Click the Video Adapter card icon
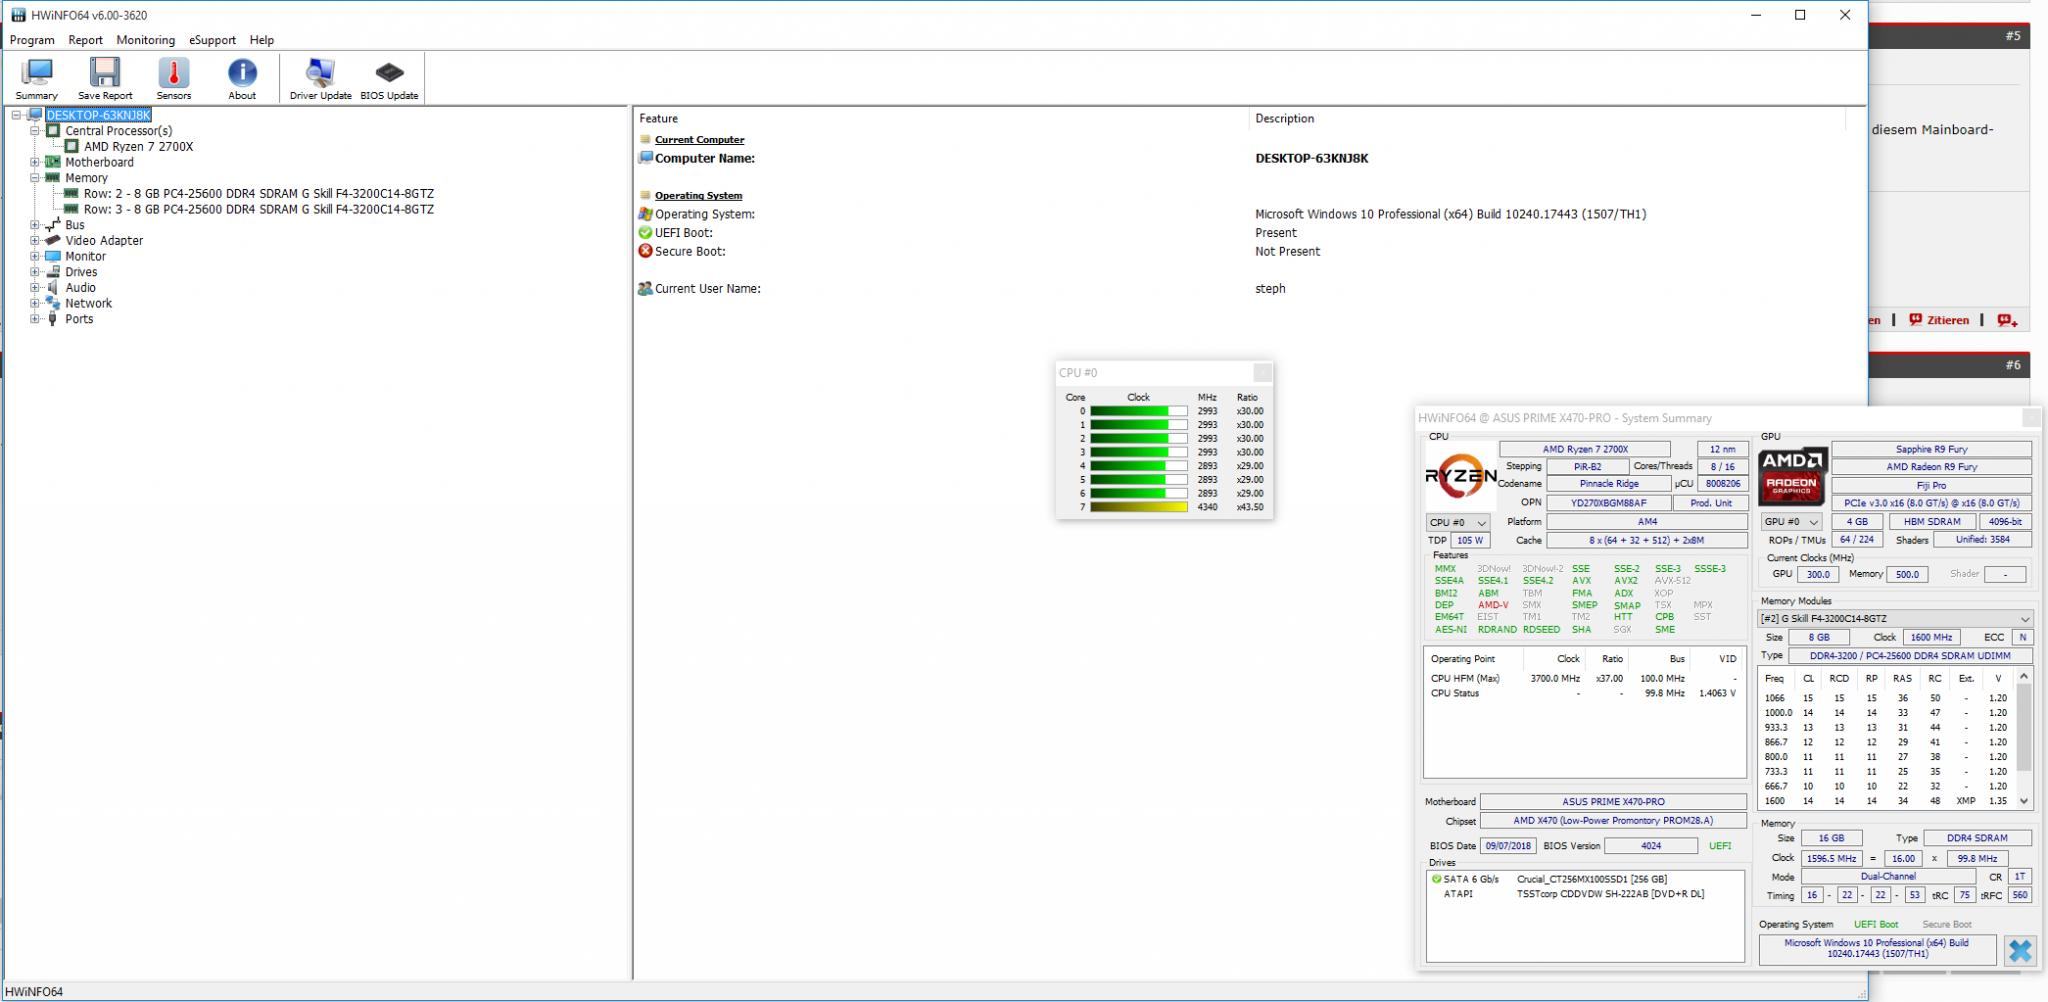2048x1002 pixels. pyautogui.click(x=53, y=240)
